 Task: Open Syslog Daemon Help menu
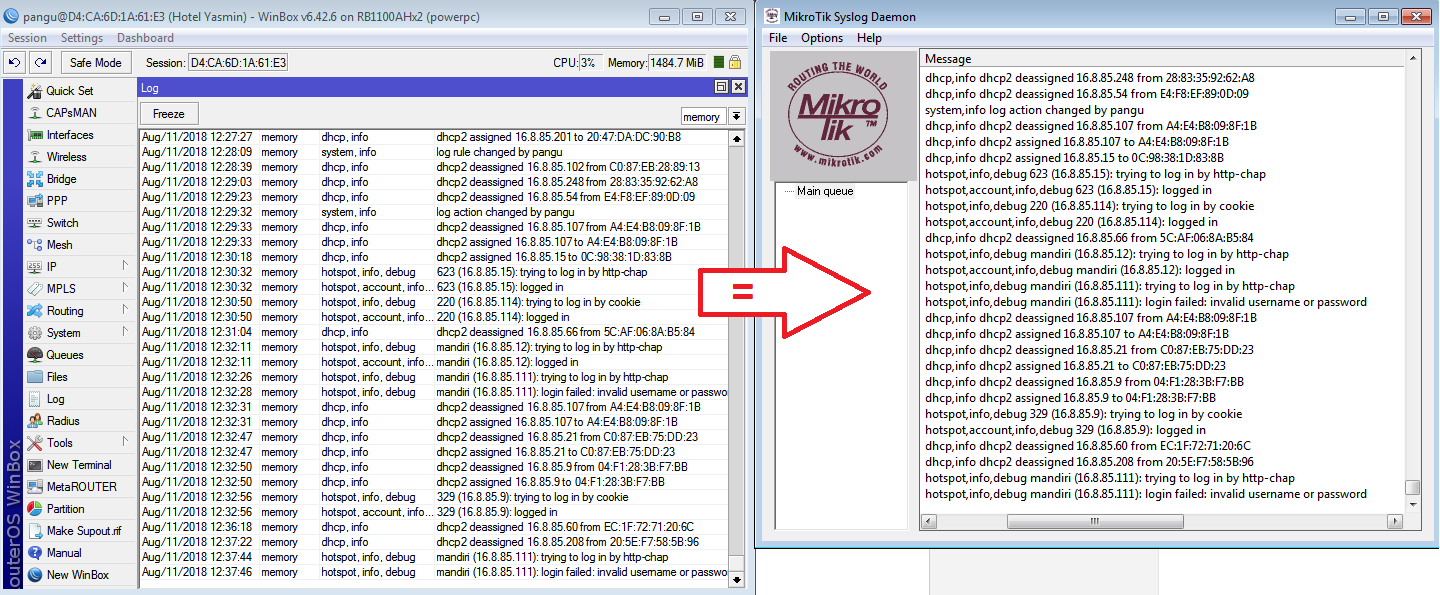coord(869,38)
